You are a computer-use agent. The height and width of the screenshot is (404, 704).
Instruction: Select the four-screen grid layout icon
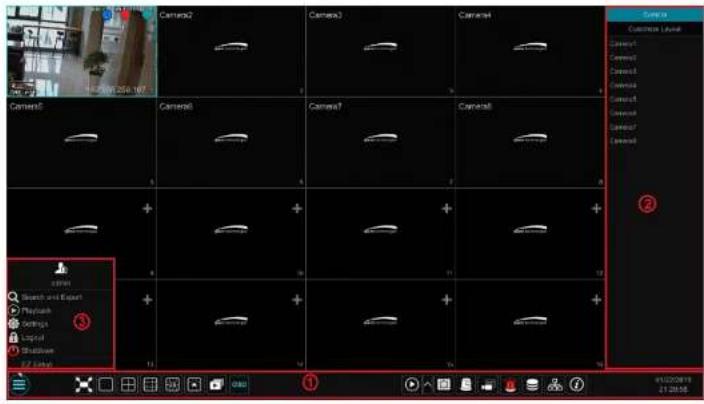pos(128,385)
